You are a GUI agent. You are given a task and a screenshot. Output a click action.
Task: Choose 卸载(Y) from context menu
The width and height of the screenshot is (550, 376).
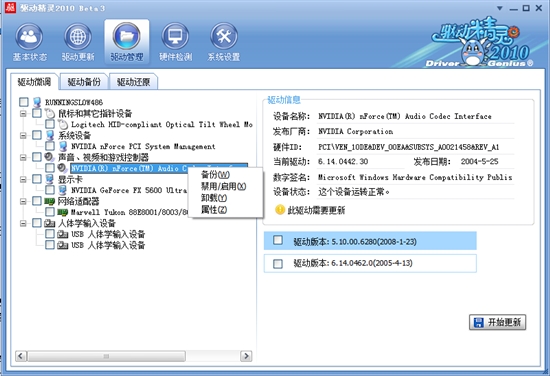pyautogui.click(x=214, y=198)
